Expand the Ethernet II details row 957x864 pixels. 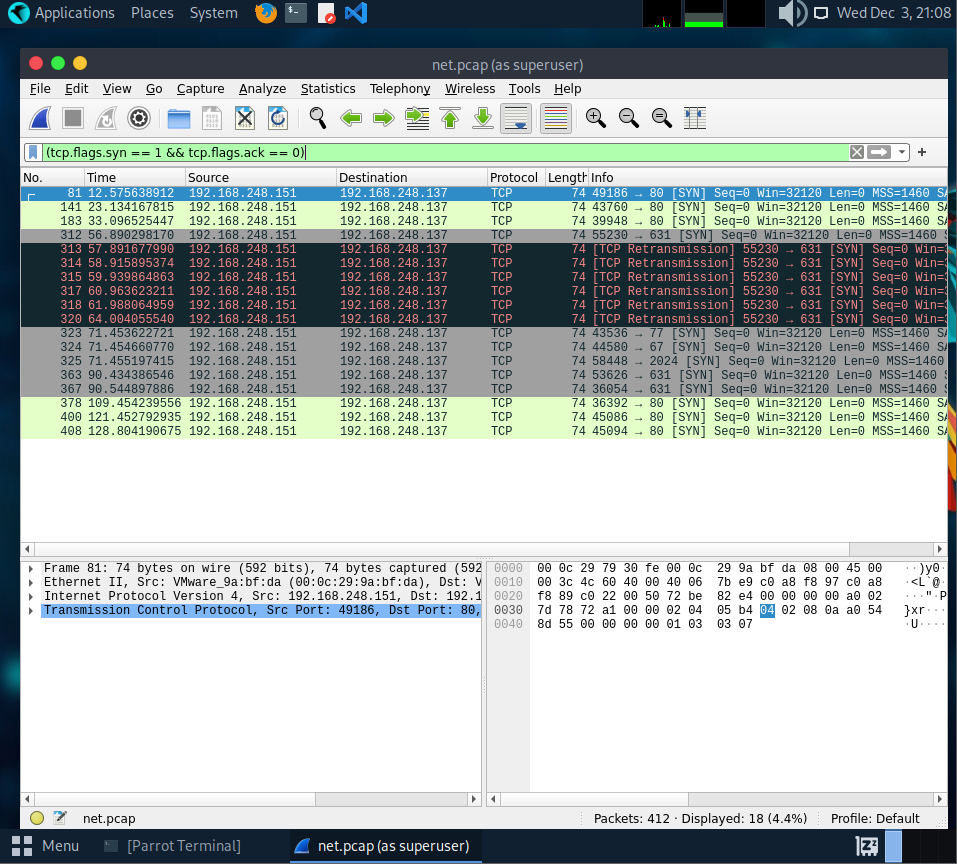pyautogui.click(x=32, y=582)
